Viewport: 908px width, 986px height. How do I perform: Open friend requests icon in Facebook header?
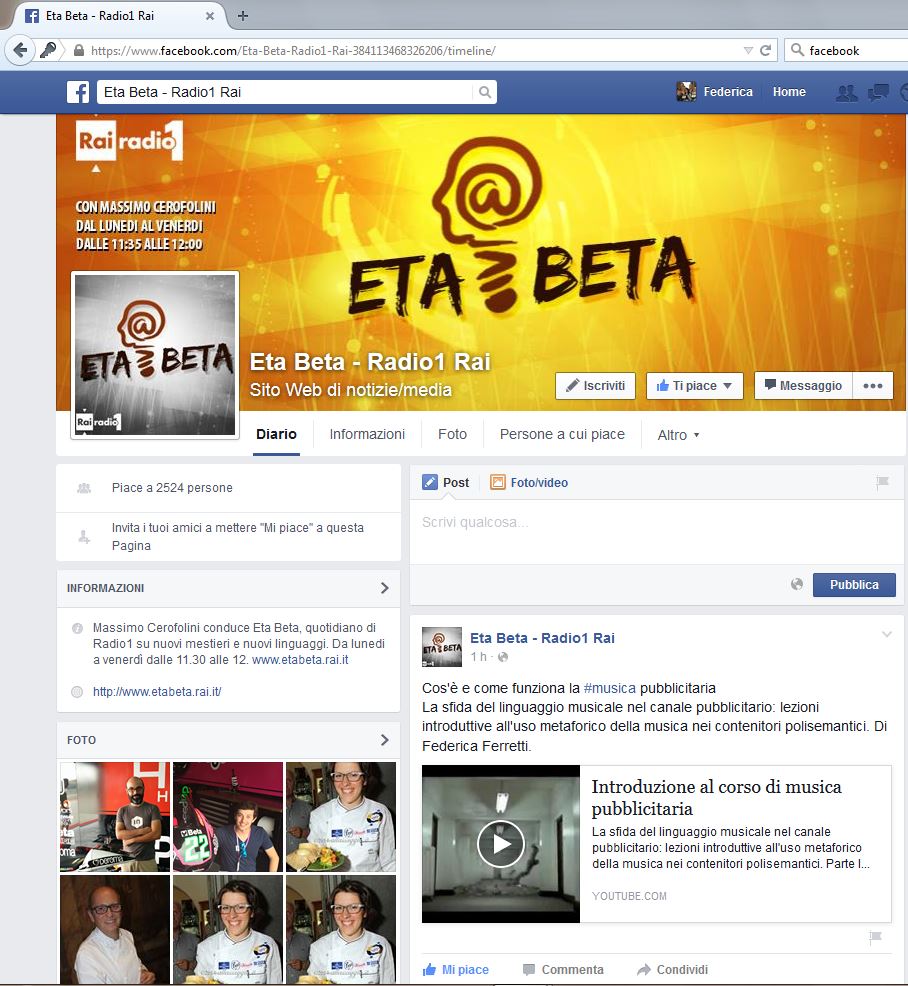(x=846, y=92)
